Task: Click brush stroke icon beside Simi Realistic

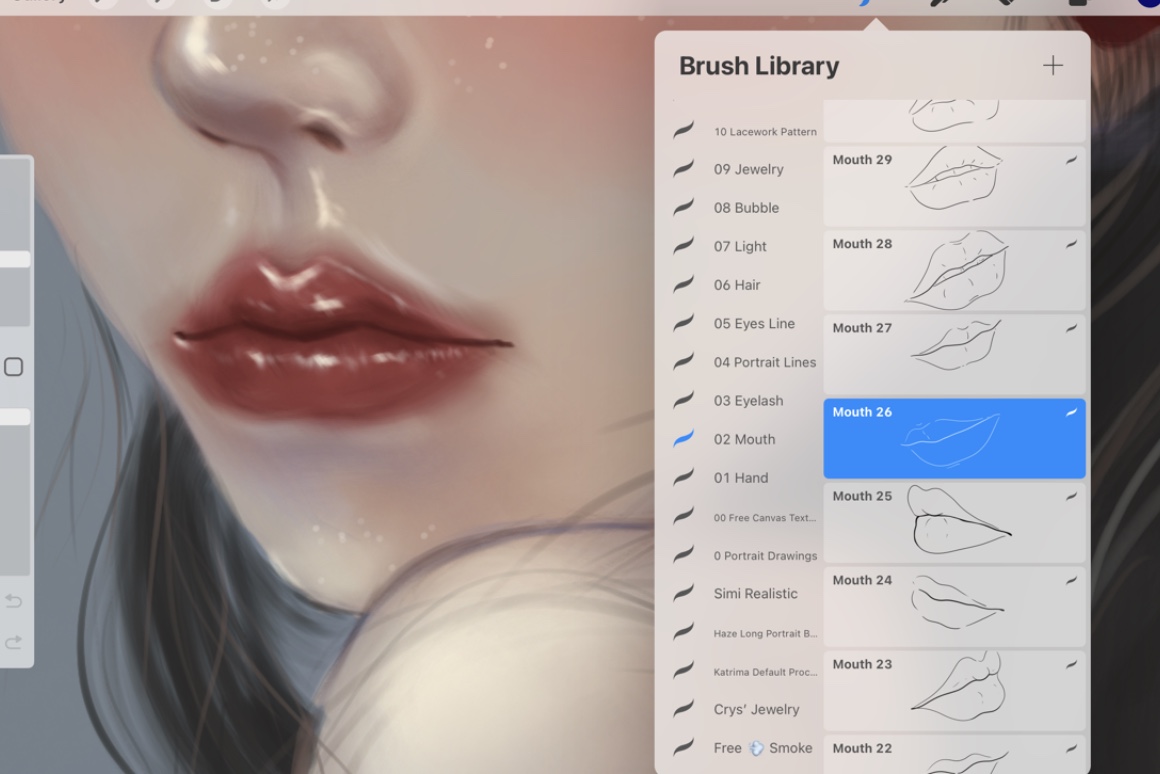Action: coord(684,592)
